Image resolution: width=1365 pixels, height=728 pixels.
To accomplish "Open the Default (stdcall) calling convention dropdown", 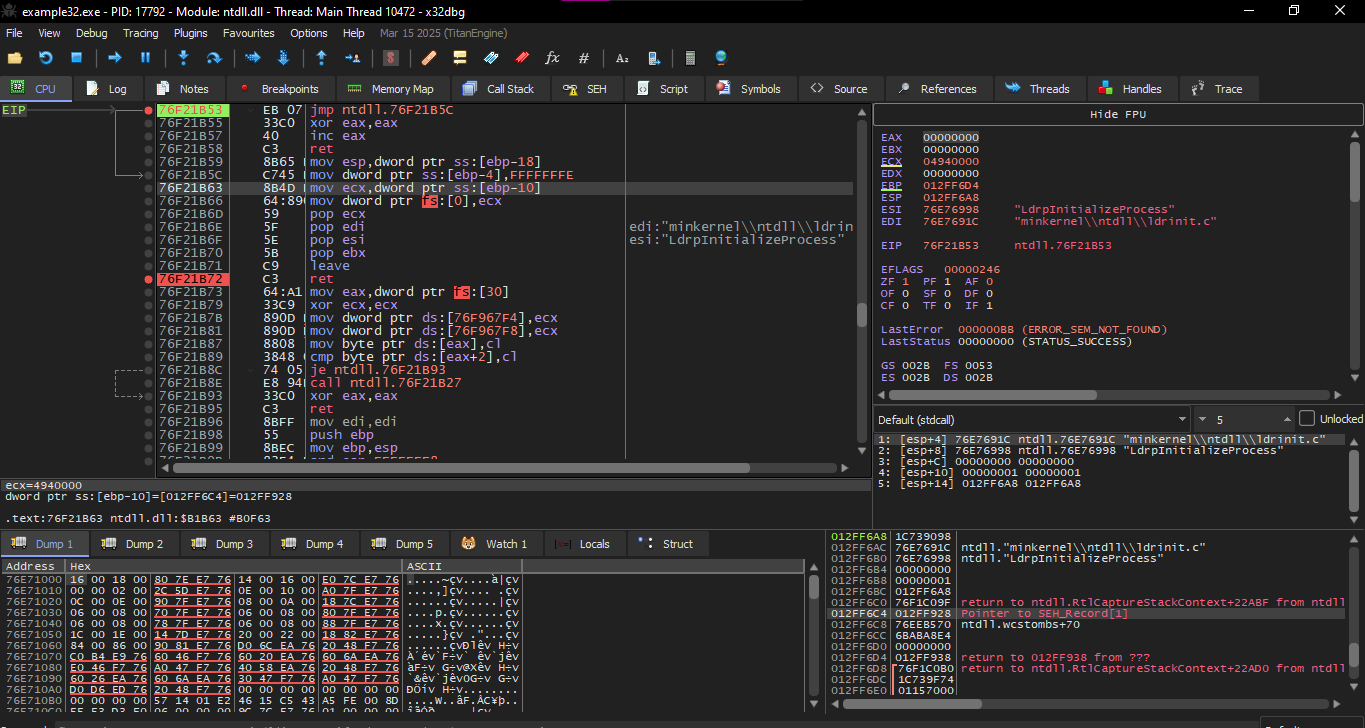I will point(1030,419).
